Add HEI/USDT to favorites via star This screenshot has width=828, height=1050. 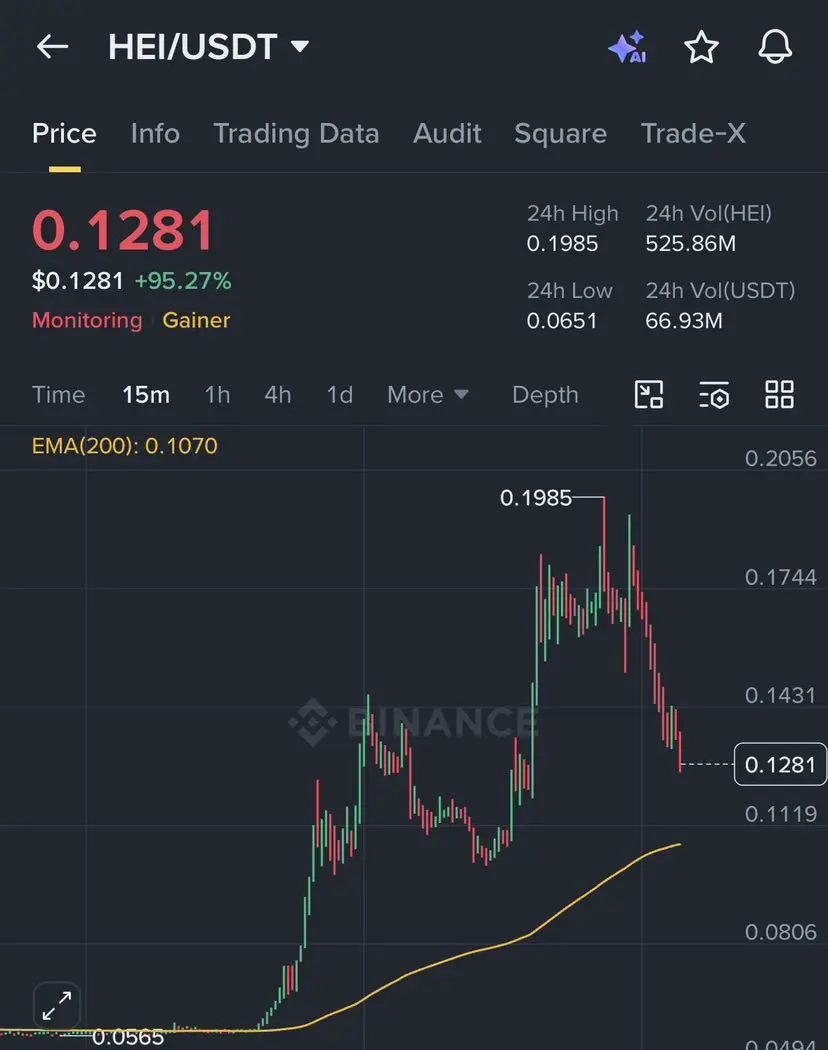pyautogui.click(x=701, y=47)
